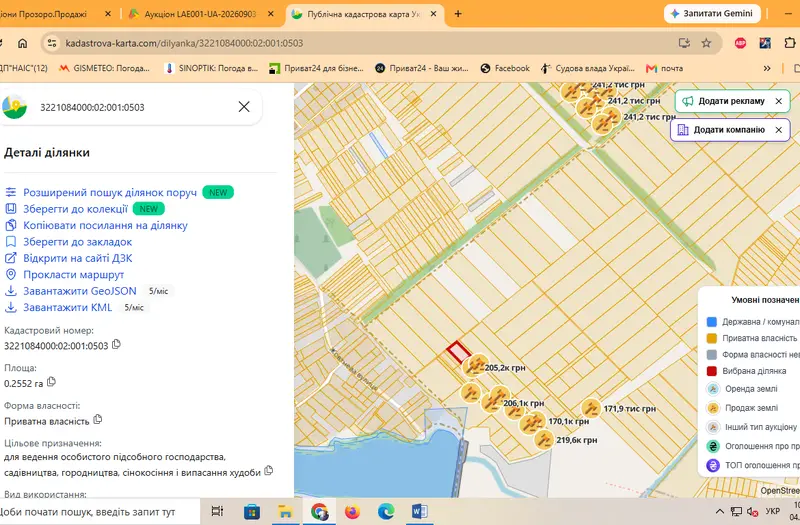Close the parcel search panel with X
The height and width of the screenshot is (525, 800).
click(x=244, y=107)
